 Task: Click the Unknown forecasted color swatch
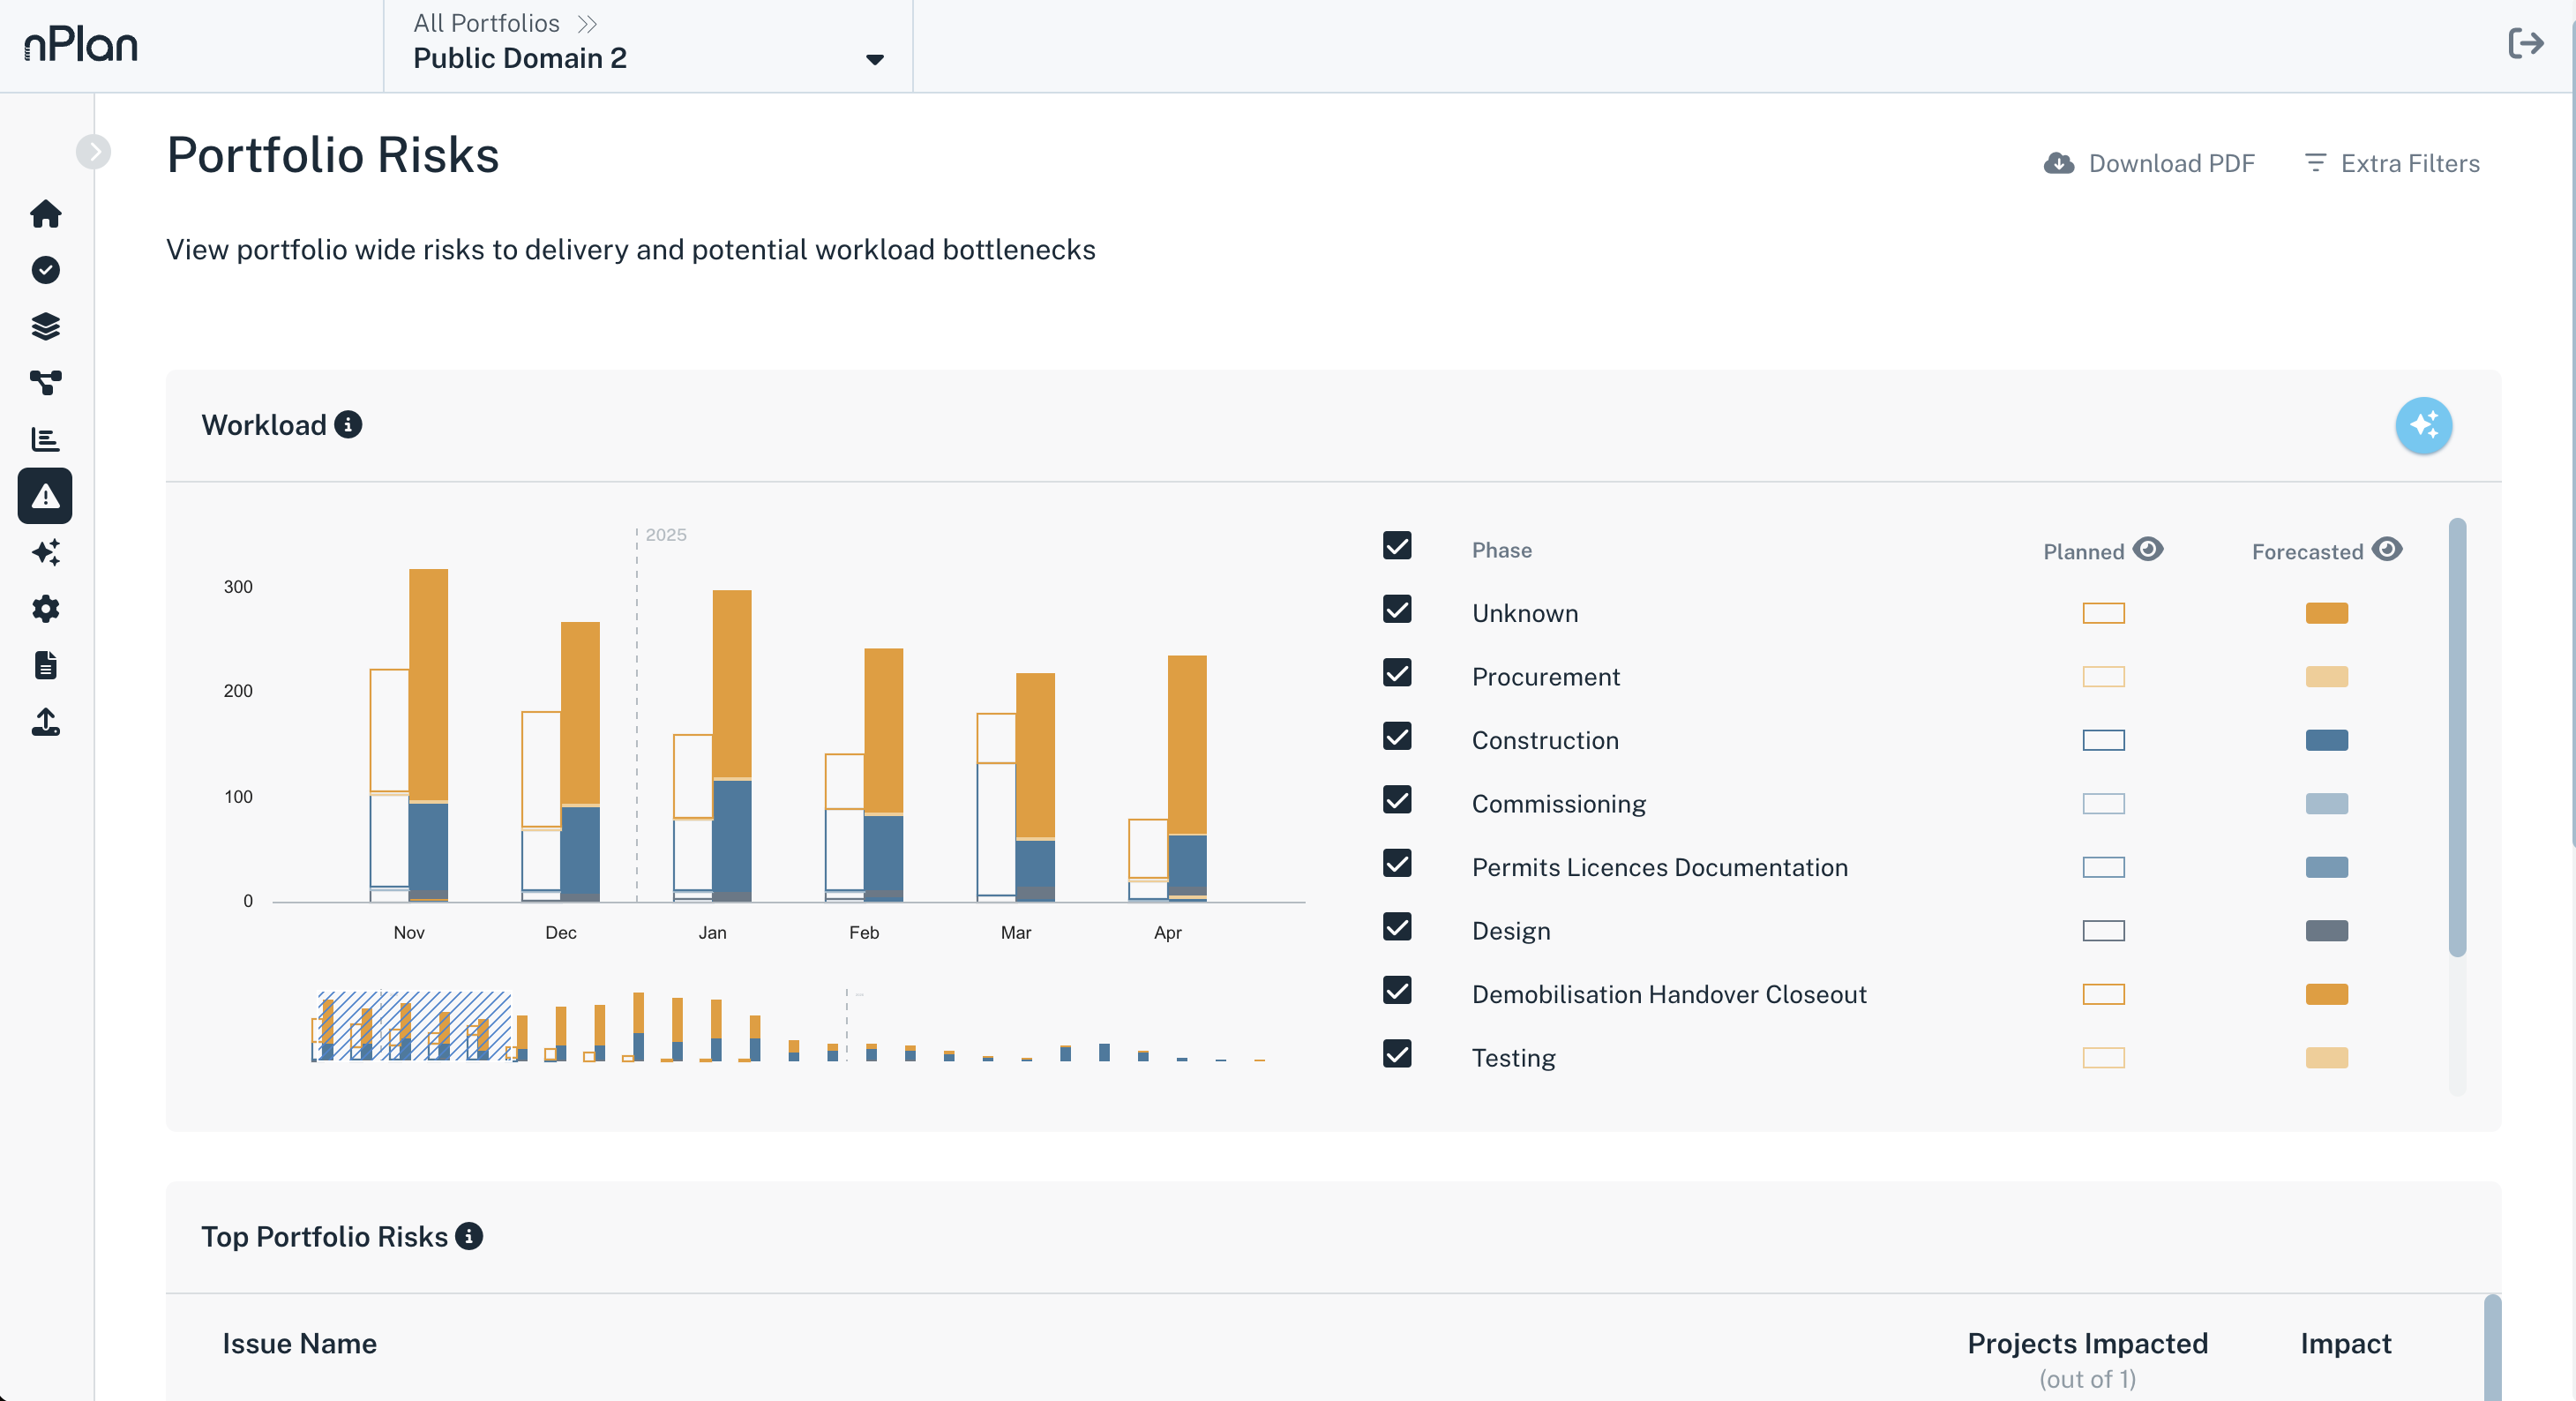(x=2326, y=613)
